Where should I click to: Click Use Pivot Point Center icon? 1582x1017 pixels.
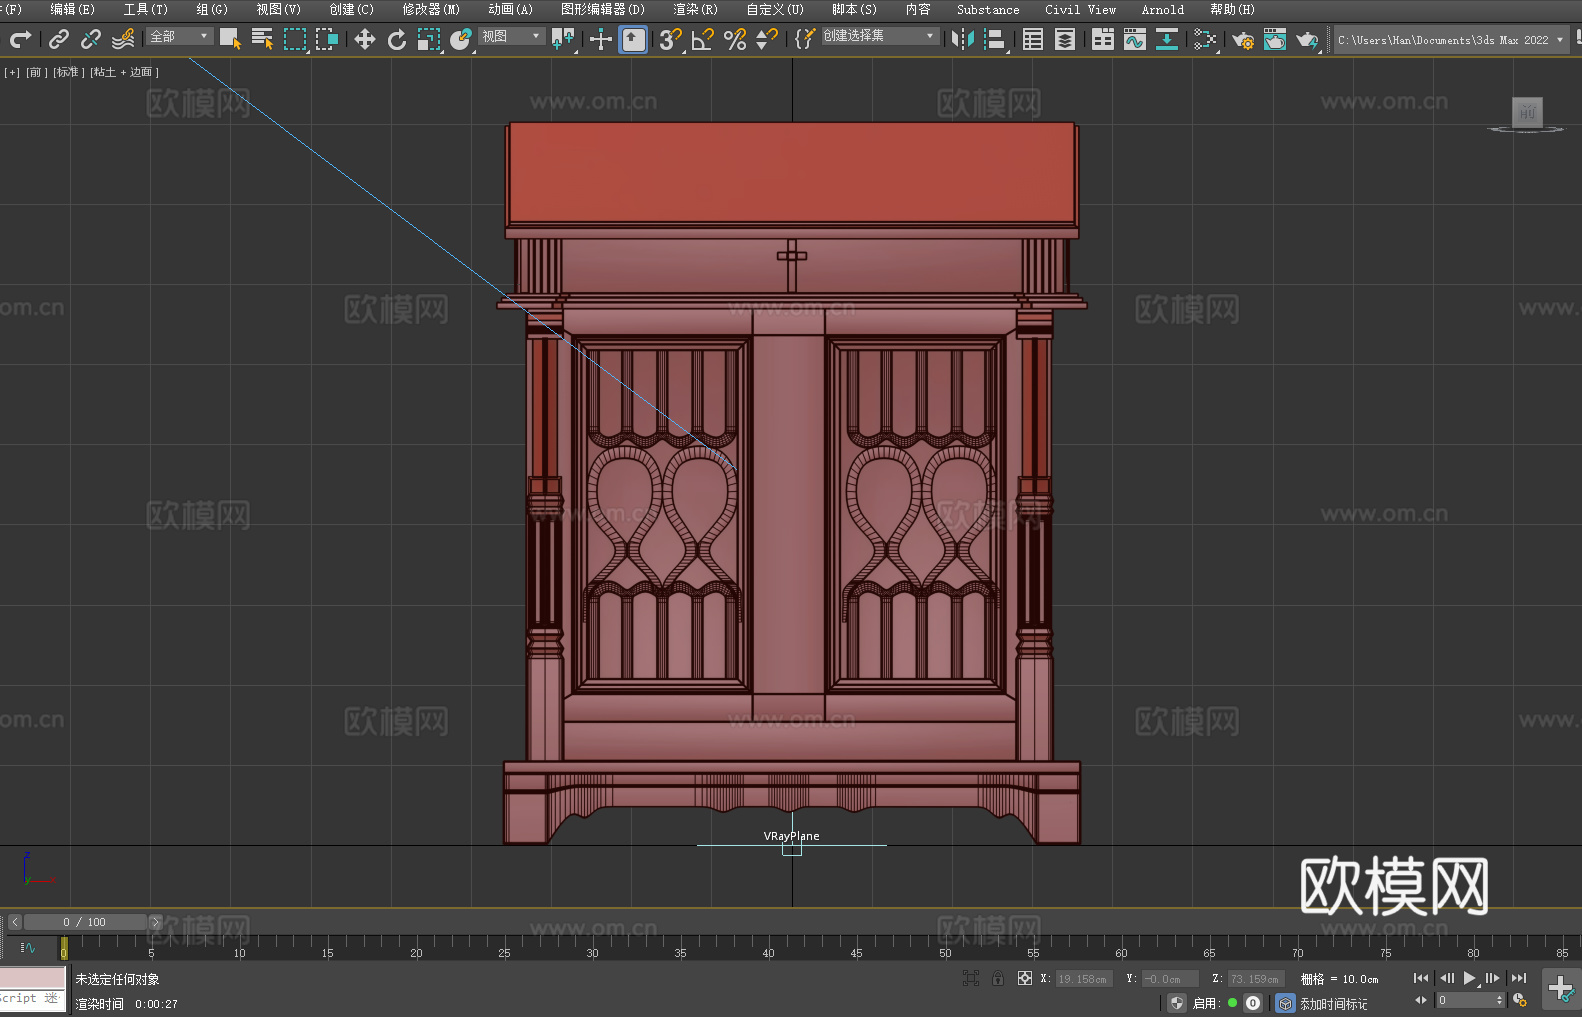point(563,39)
